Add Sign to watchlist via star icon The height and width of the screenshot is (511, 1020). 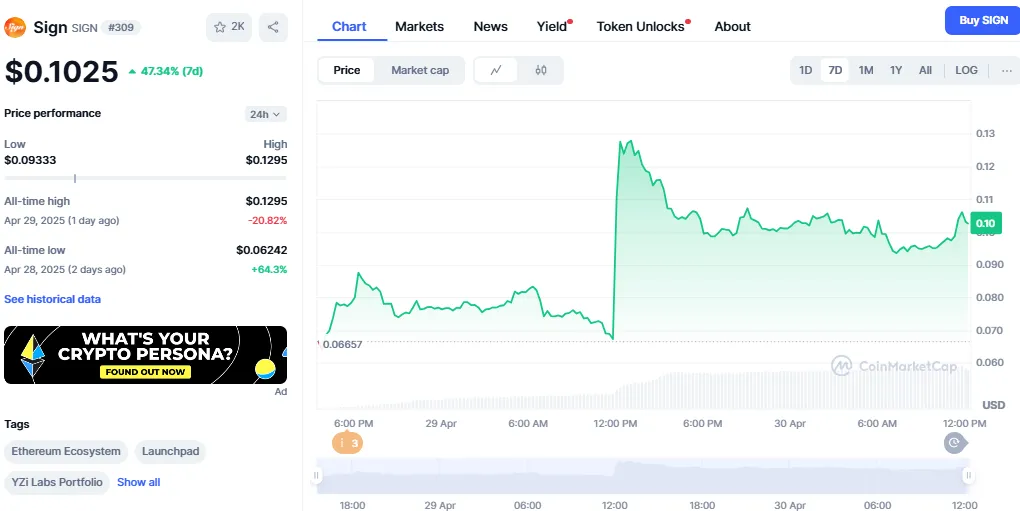[229, 27]
